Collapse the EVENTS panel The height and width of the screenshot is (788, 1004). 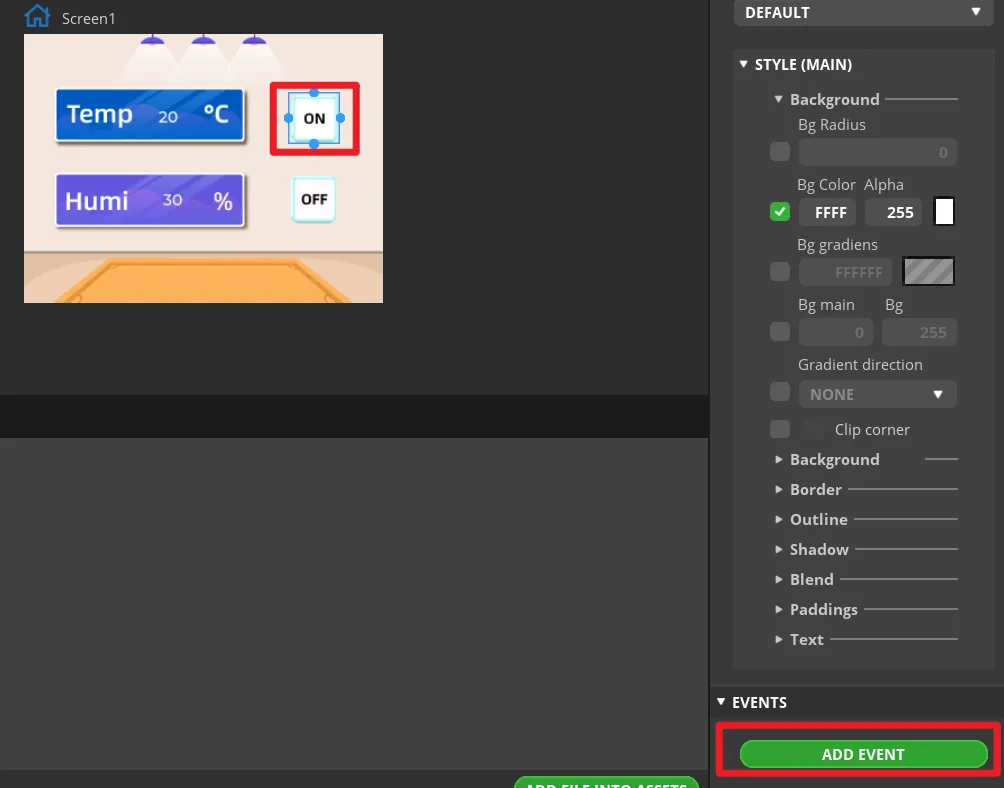(722, 702)
